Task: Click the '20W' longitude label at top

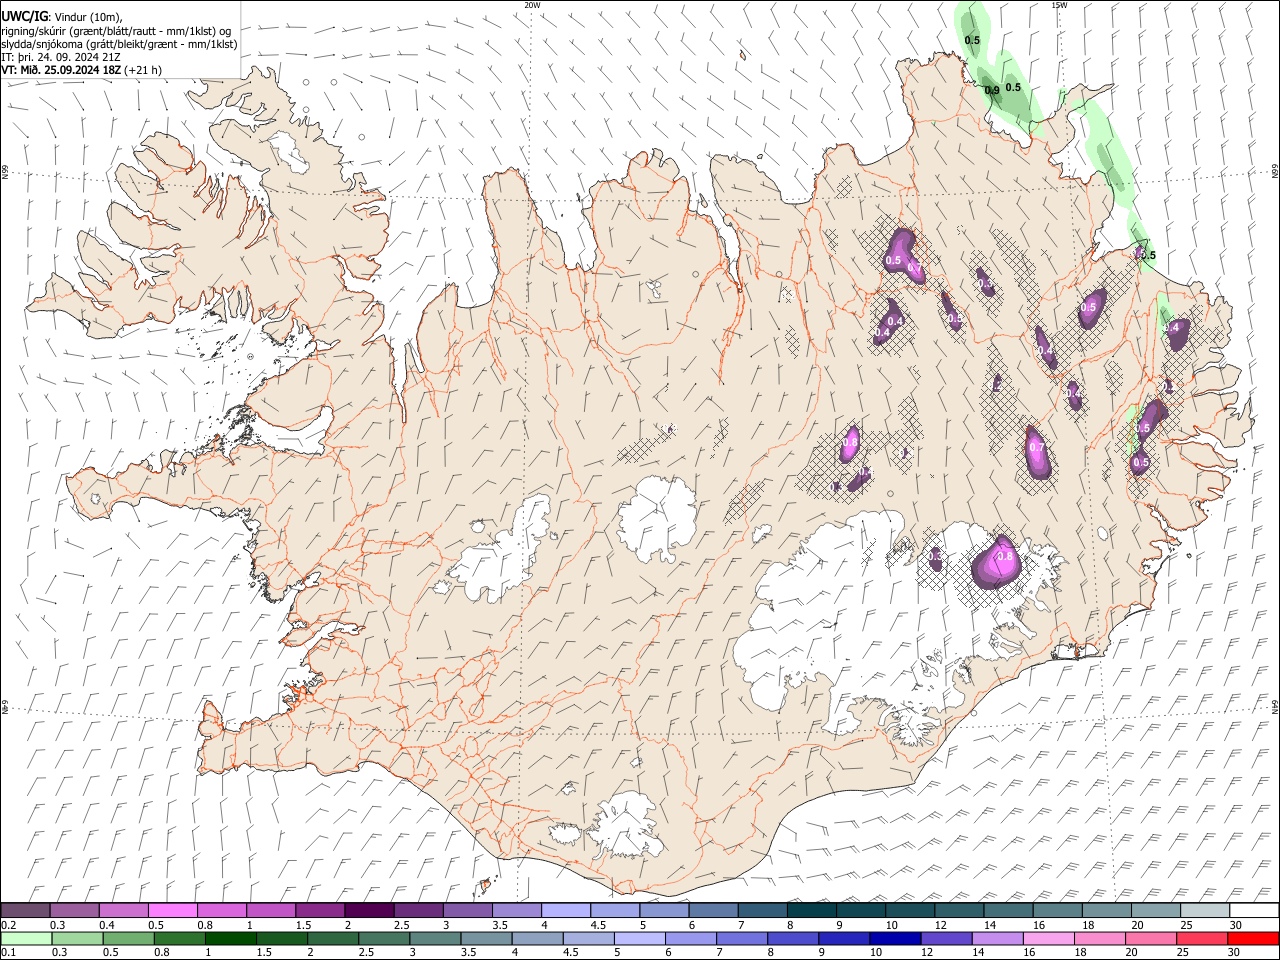Action: [532, 5]
